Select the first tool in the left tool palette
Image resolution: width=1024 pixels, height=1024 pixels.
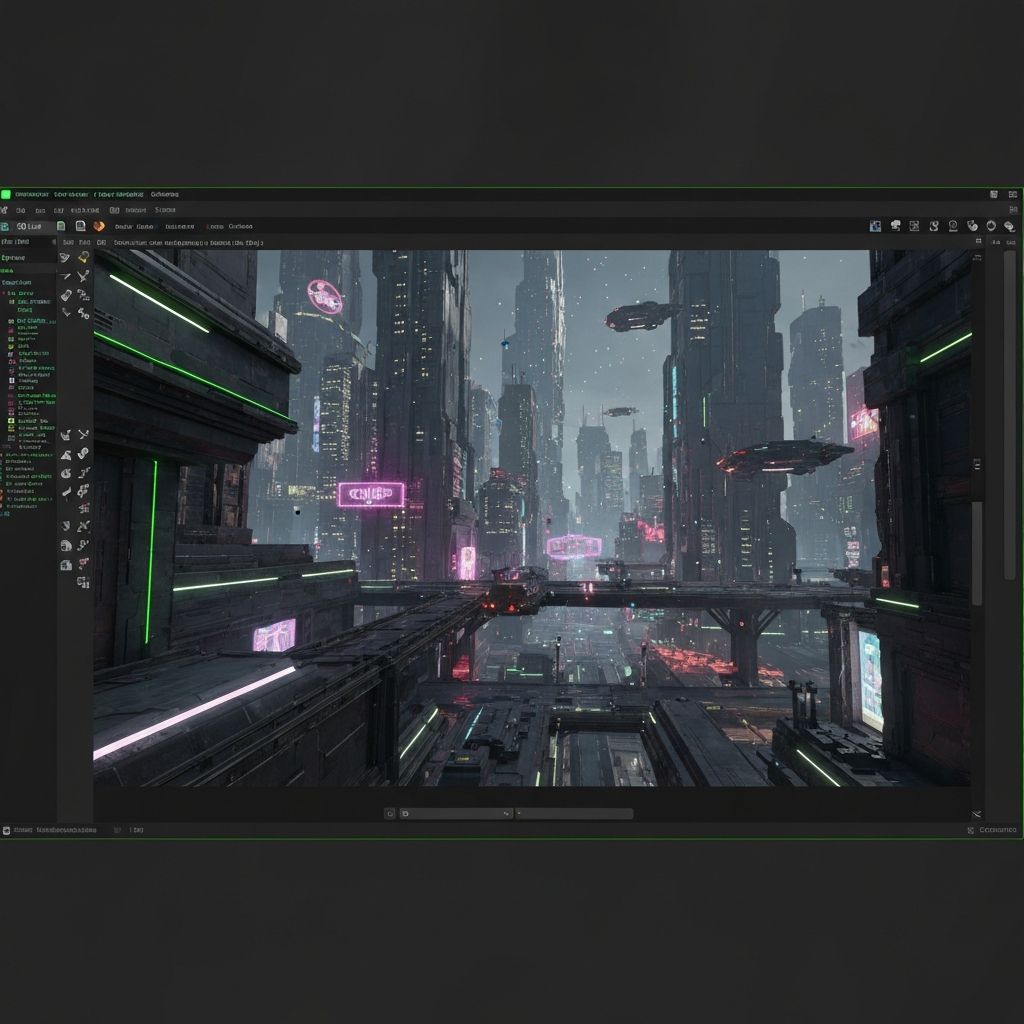click(x=66, y=258)
